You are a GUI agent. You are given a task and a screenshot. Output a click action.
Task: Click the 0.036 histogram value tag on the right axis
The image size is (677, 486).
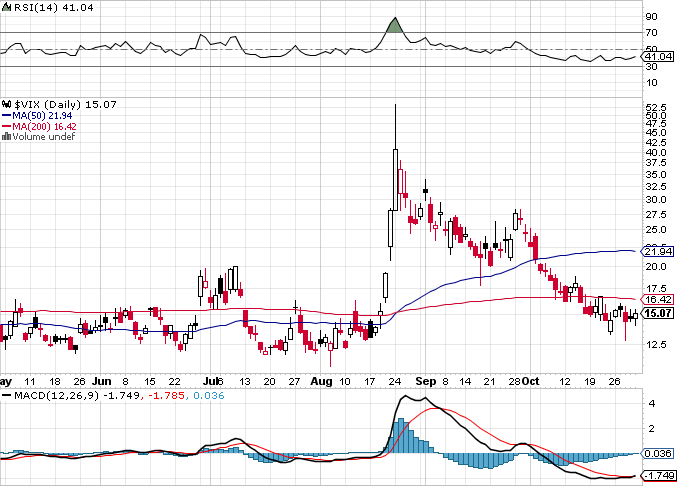pos(657,454)
